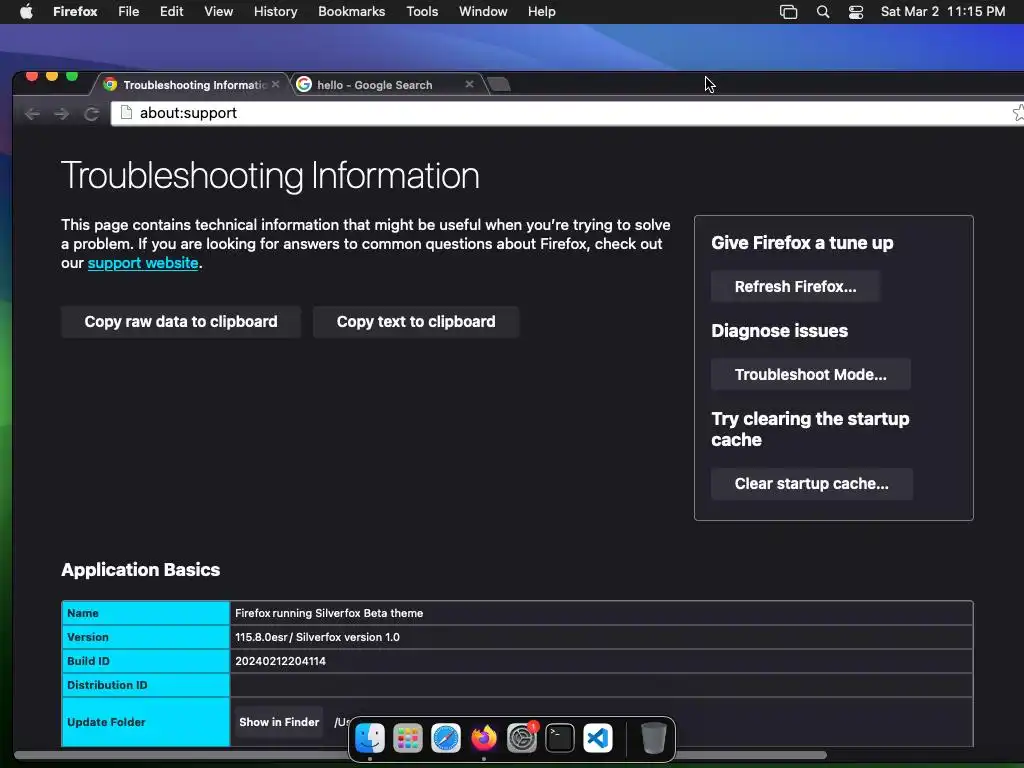Switch to the hello - Google Search tab
The image size is (1024, 768).
click(388, 85)
